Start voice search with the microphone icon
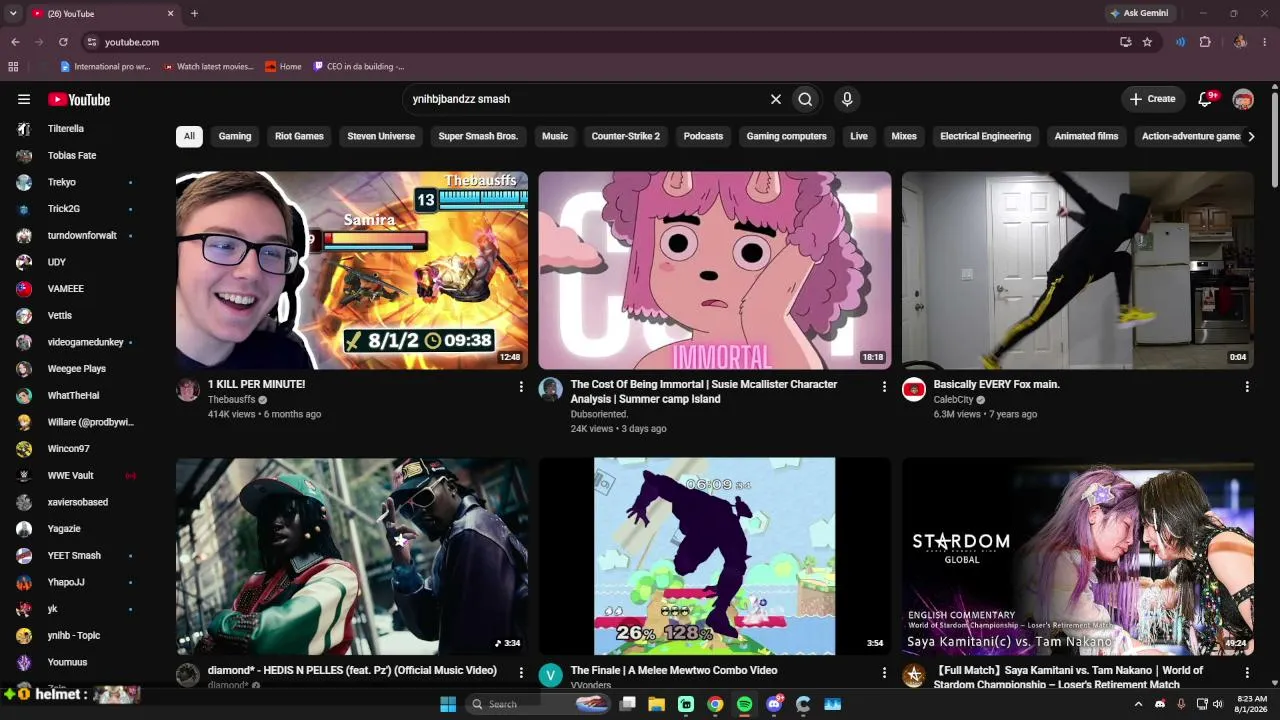The image size is (1280, 720). click(x=847, y=99)
